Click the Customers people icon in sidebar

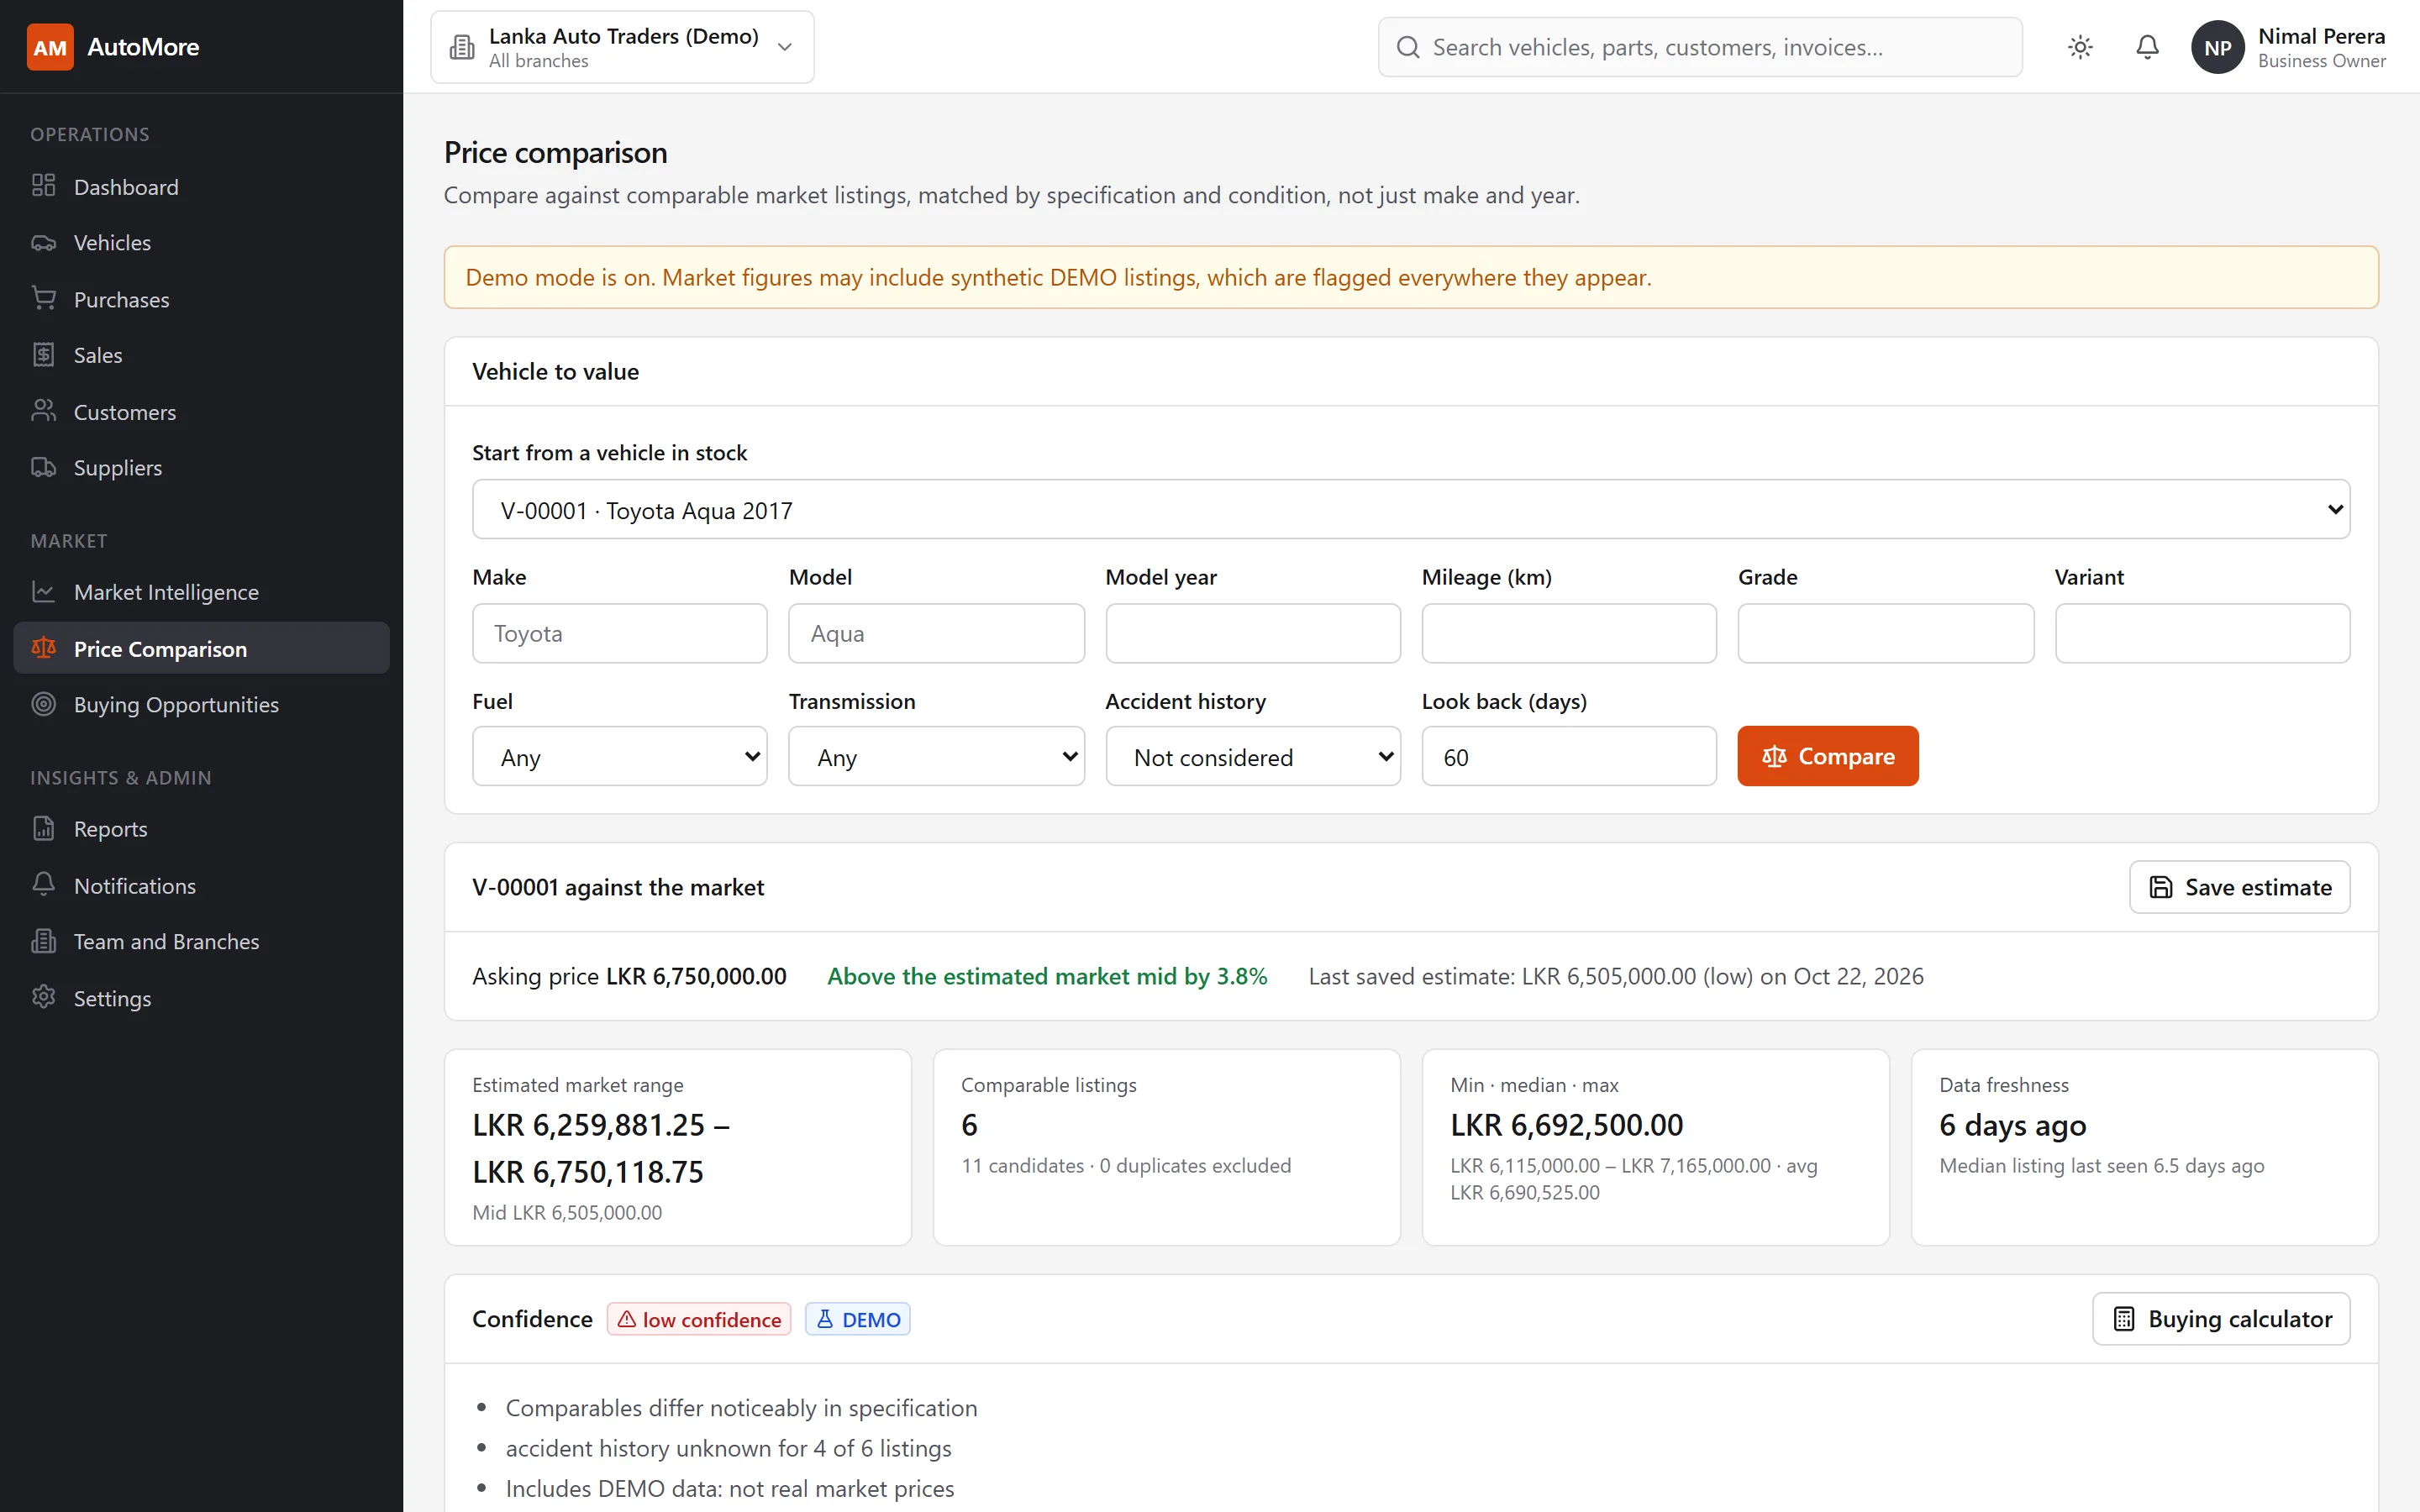pos(43,411)
